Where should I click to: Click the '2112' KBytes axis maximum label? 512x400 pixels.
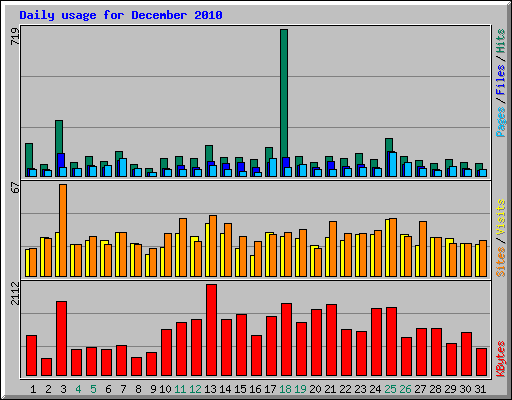15,293
